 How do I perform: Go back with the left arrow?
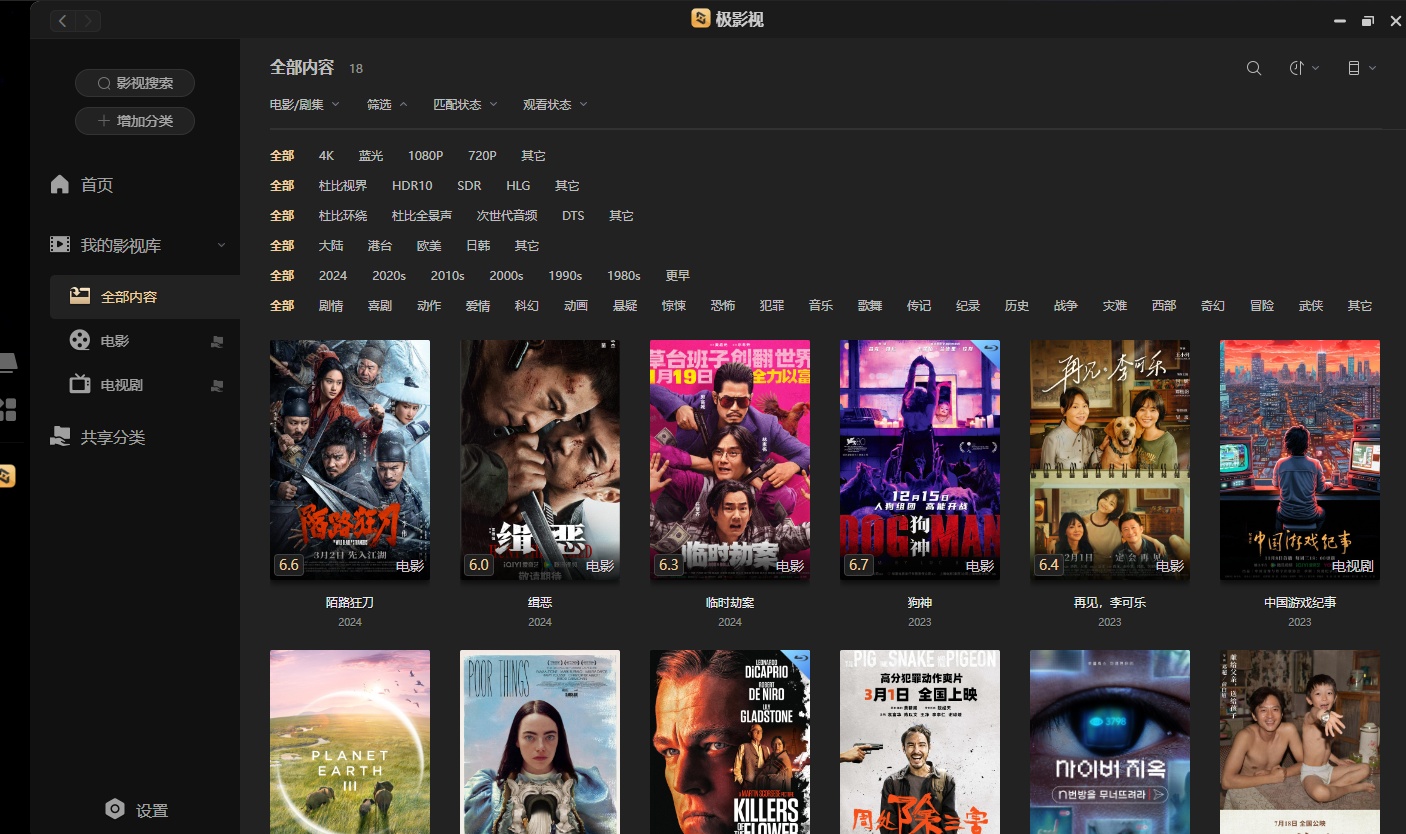[x=63, y=20]
